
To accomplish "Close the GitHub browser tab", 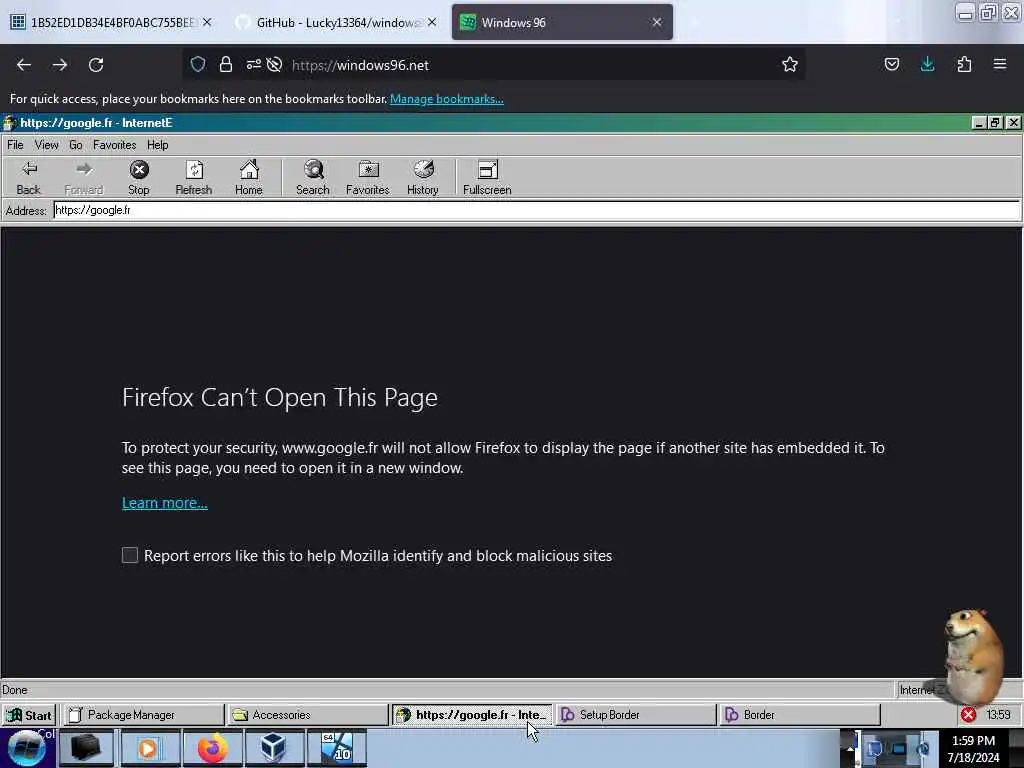I will pos(432,22).
